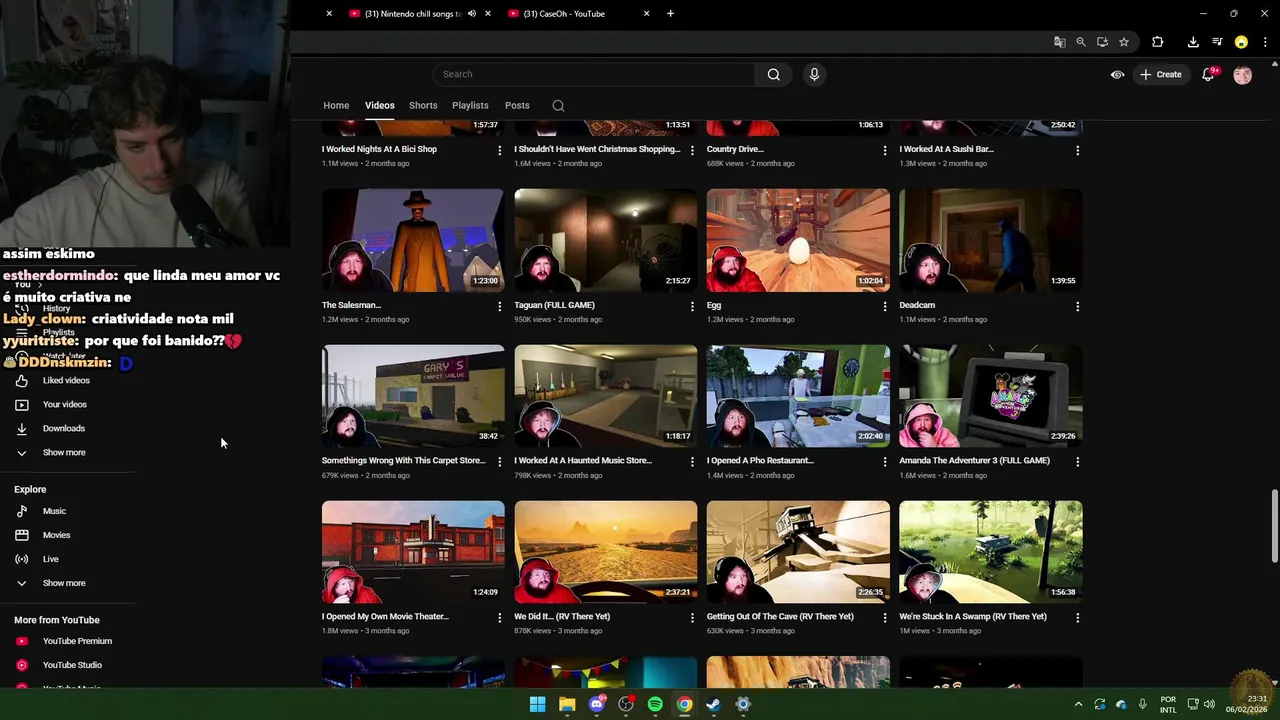Switch to the Shorts tab
The width and height of the screenshot is (1280, 720).
[423, 106]
